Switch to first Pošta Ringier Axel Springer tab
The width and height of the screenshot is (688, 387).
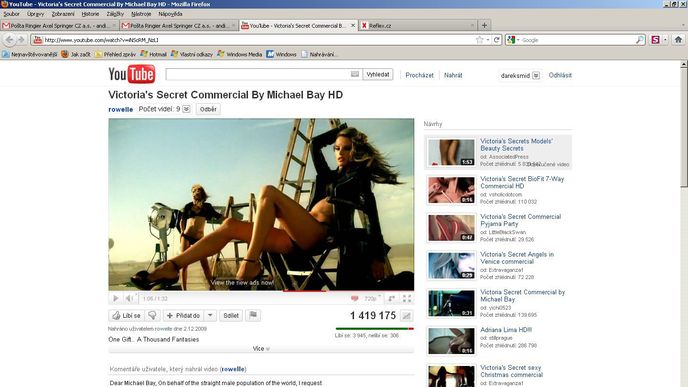pyautogui.click(x=60, y=25)
